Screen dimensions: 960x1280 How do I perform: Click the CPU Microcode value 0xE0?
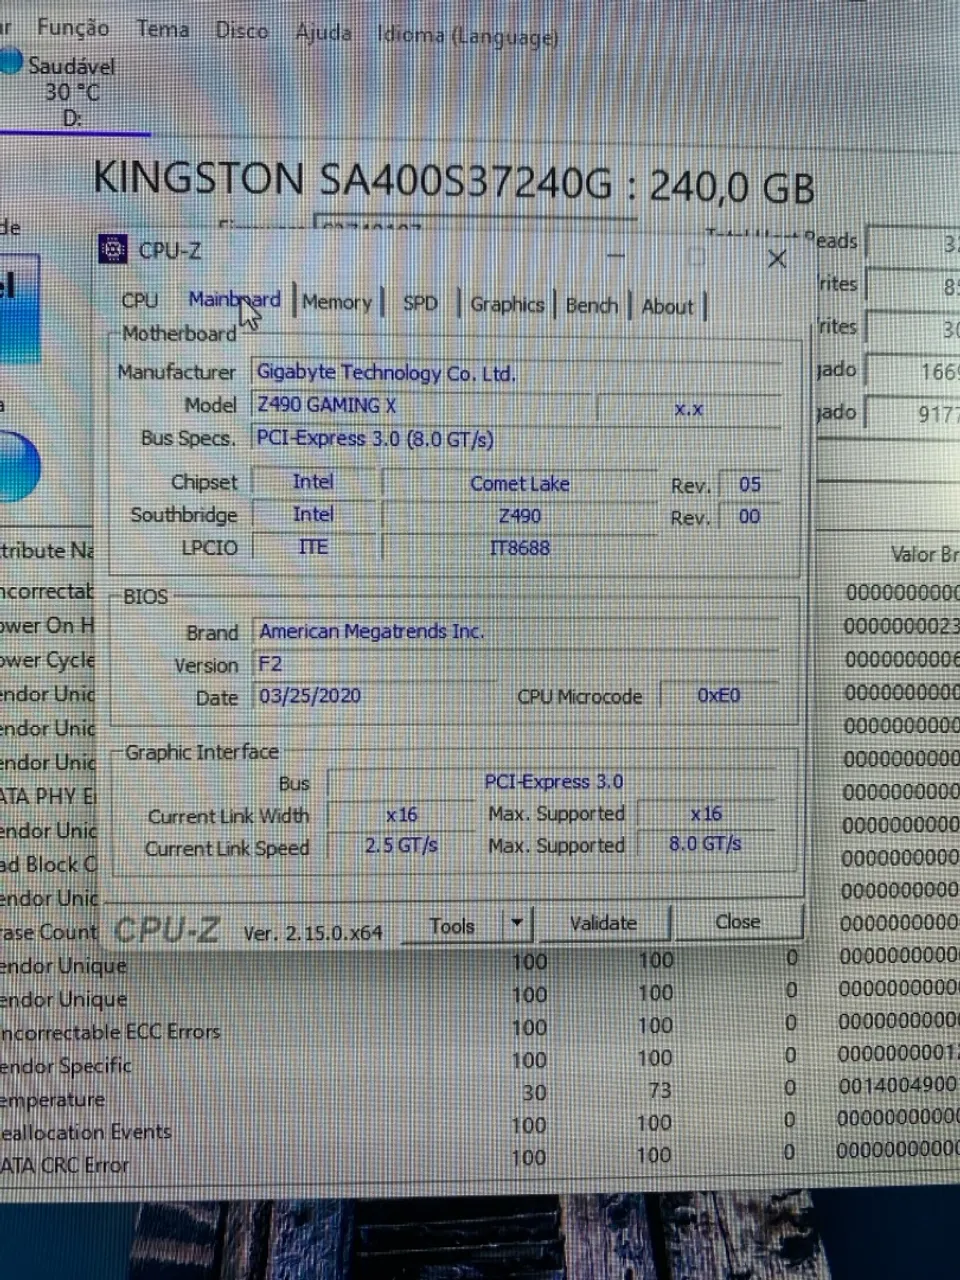click(x=718, y=695)
